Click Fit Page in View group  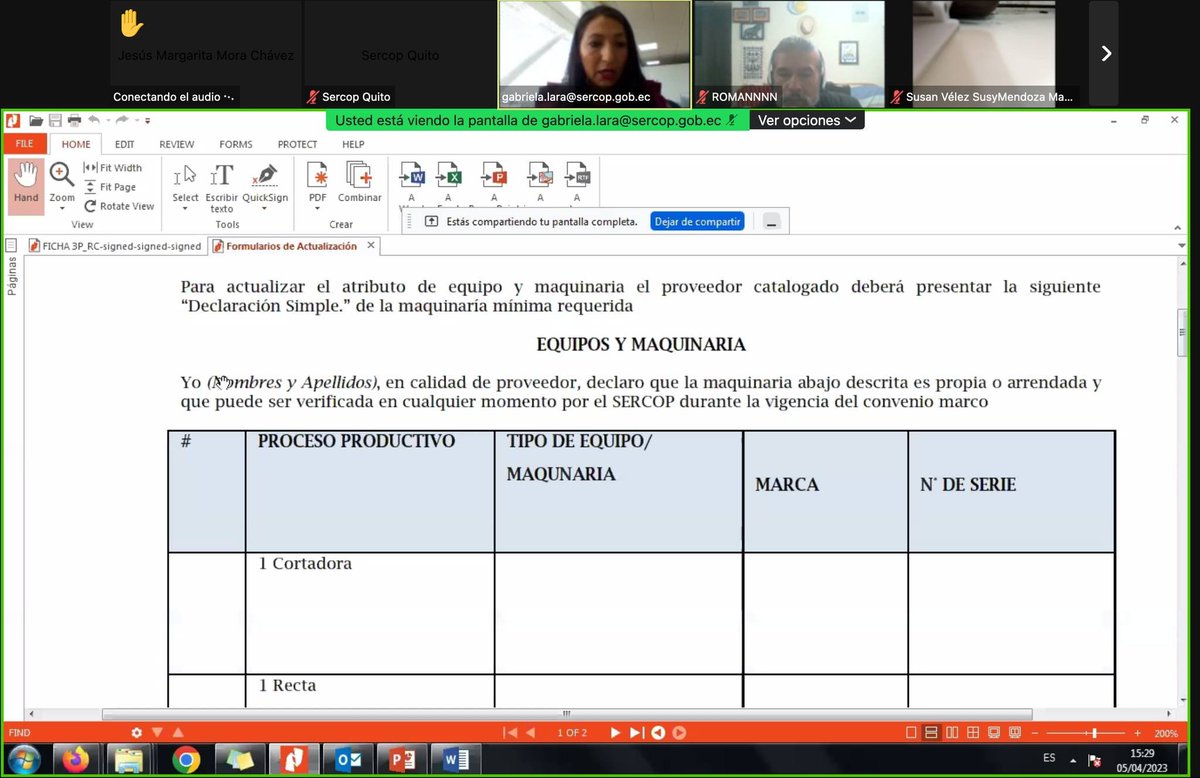[x=110, y=187]
